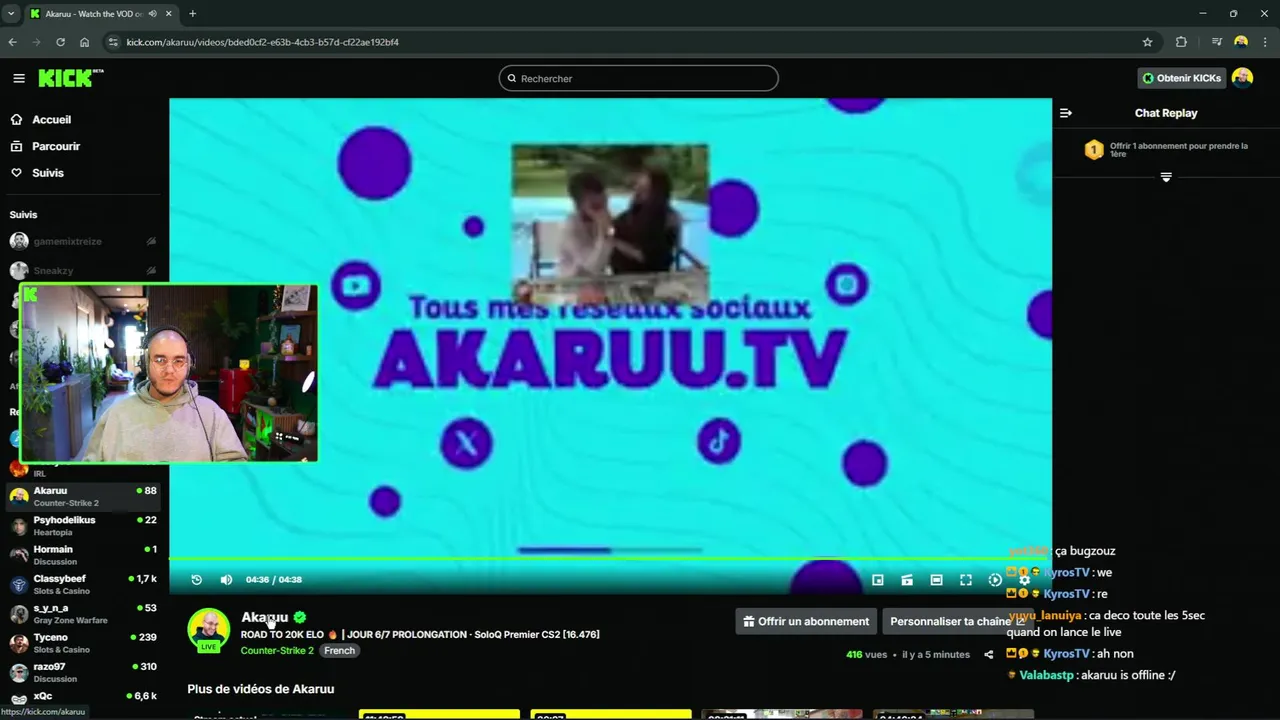Open the Counter-Strike 2 category link

277,650
